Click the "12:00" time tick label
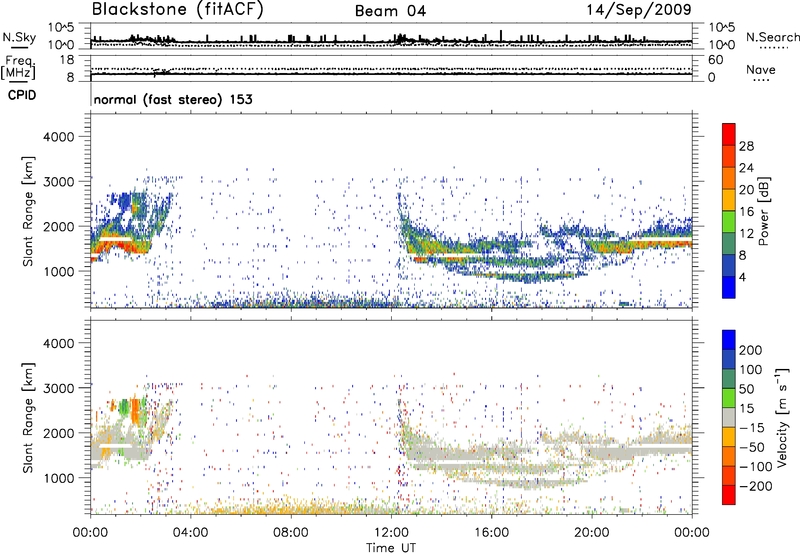Screen dimensions: 800x554 tap(391, 533)
